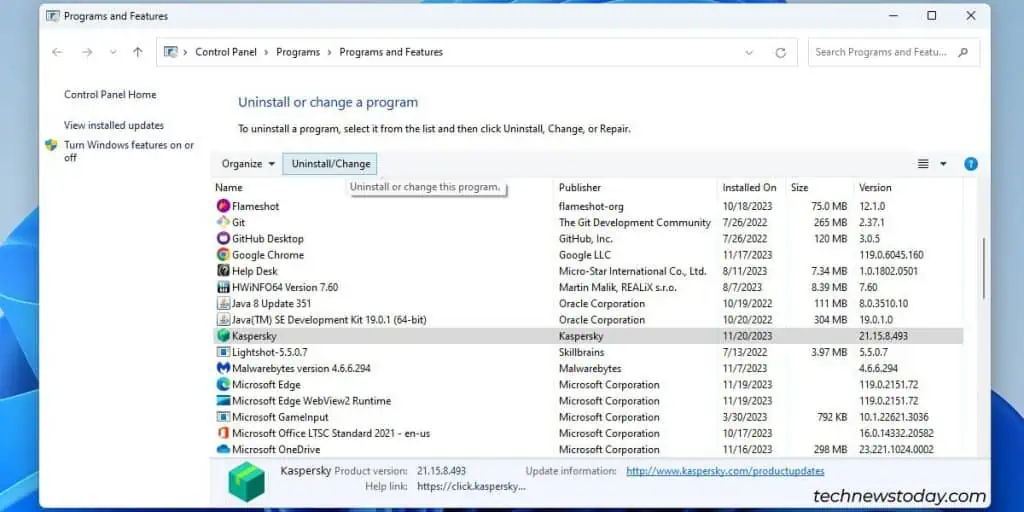Click the Microsoft Office LTSC icon

click(223, 434)
